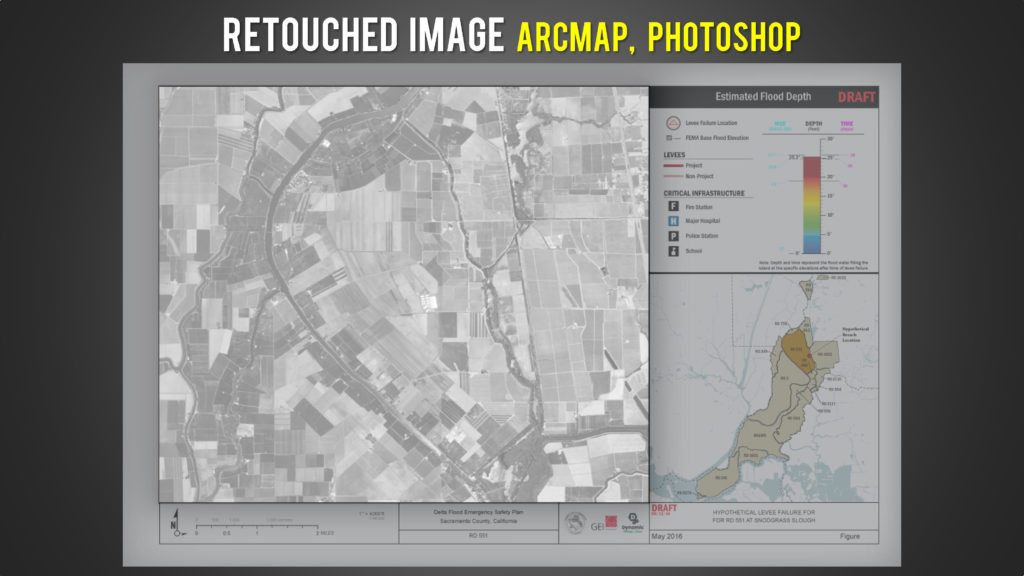Click the 'Levee Failure Location' legend label
Image resolution: width=1024 pixels, height=576 pixels.
(x=711, y=123)
